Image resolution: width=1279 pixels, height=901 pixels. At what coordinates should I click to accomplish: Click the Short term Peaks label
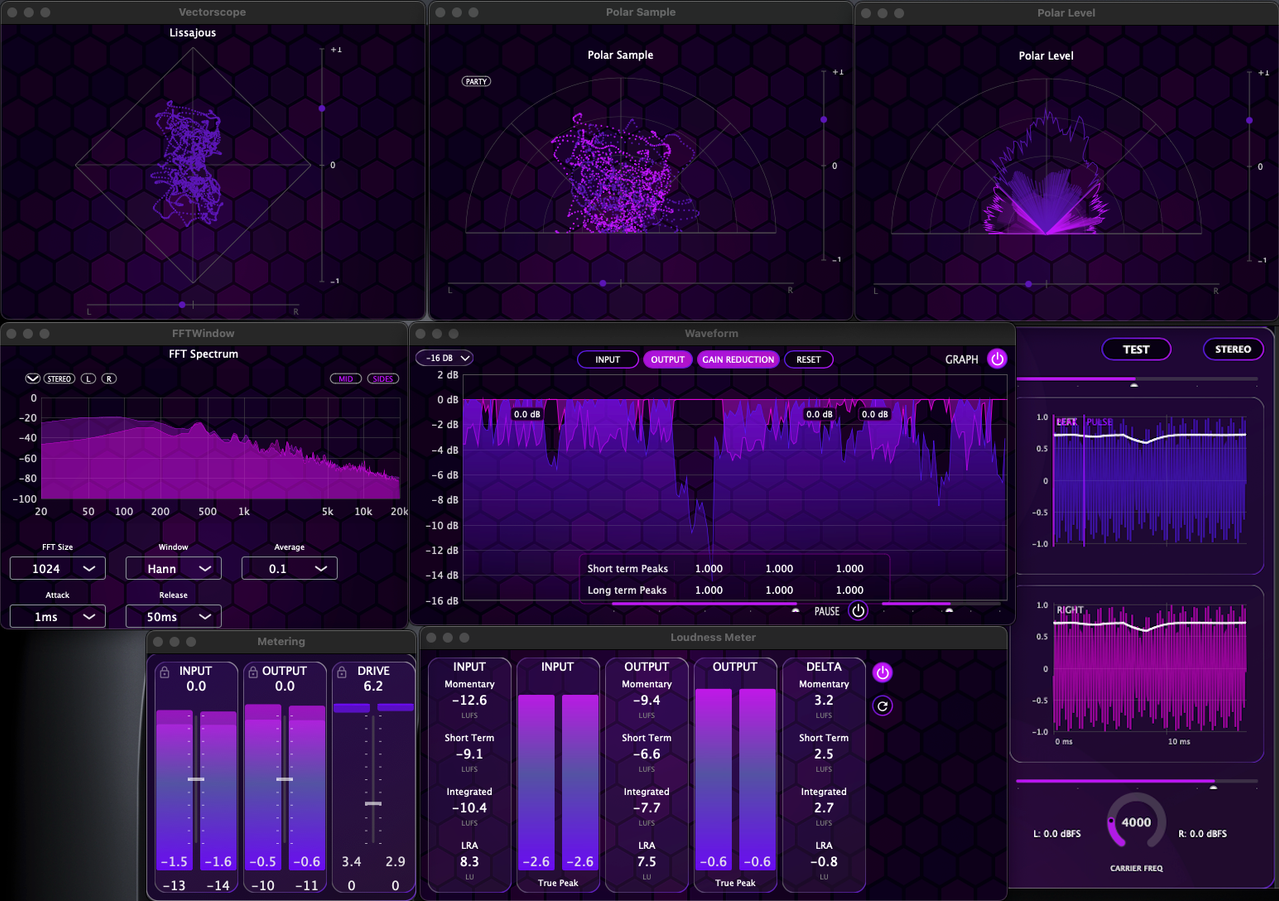click(x=627, y=568)
